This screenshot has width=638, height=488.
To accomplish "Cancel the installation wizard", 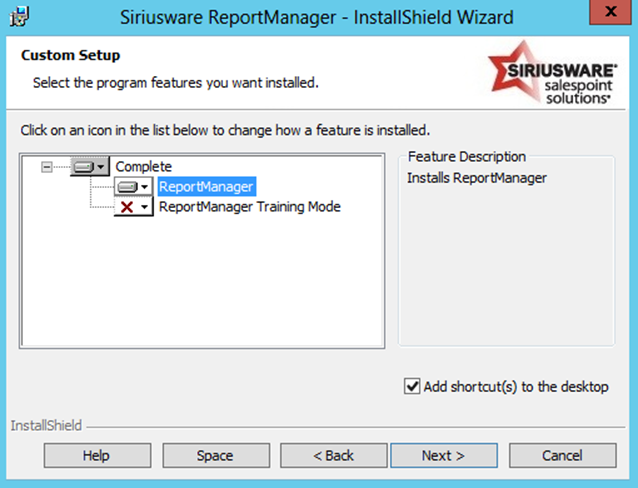I will (561, 456).
